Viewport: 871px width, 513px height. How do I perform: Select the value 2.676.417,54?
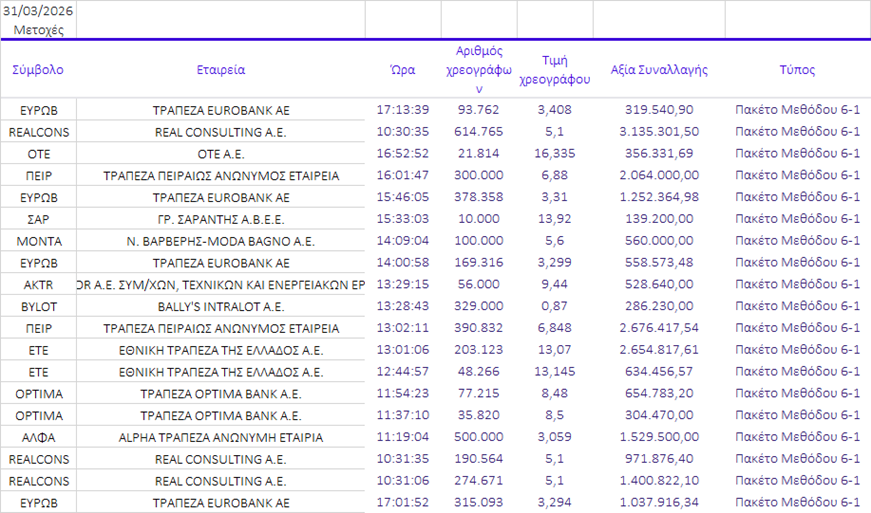(659, 328)
